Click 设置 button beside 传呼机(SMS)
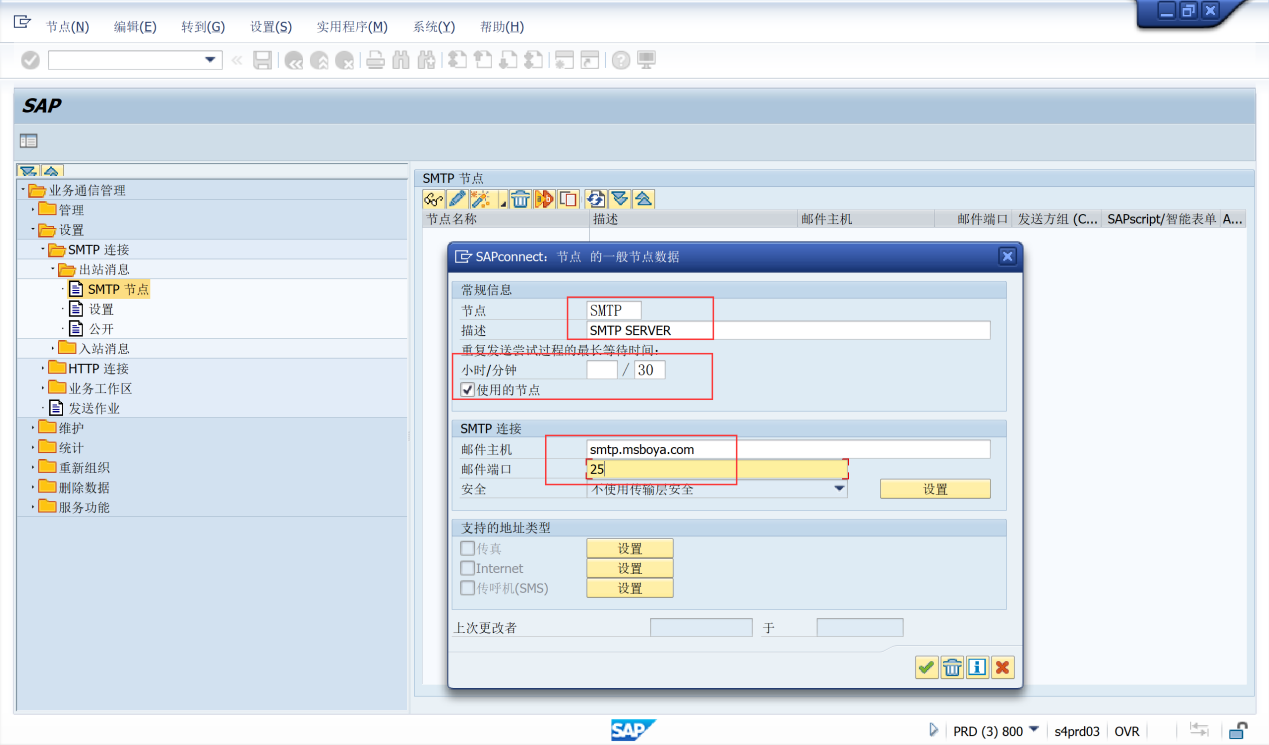This screenshot has width=1269, height=745. coord(629,588)
